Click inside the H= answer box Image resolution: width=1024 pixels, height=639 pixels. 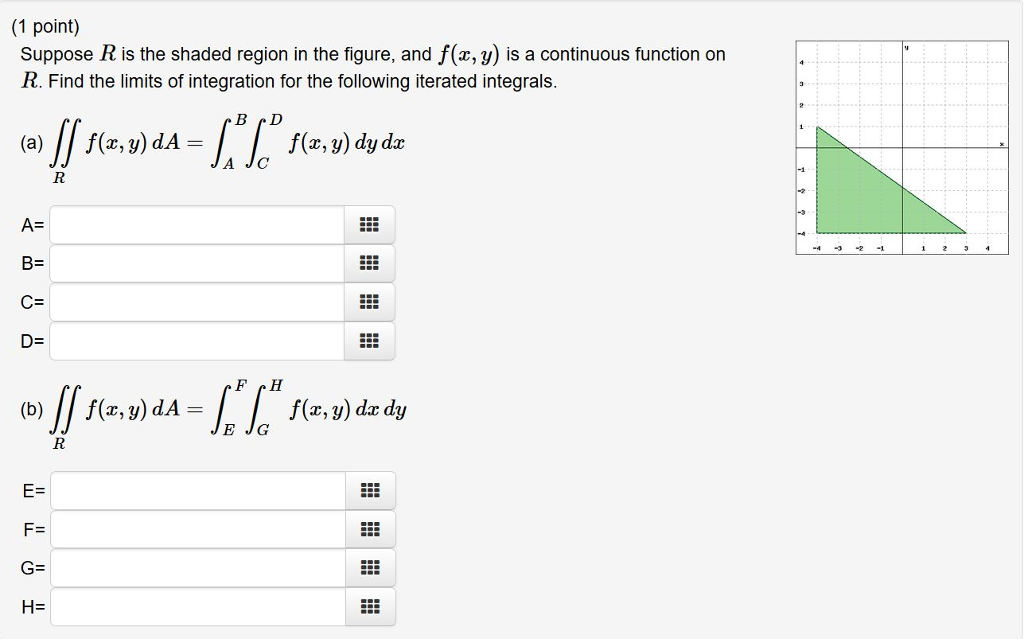195,606
